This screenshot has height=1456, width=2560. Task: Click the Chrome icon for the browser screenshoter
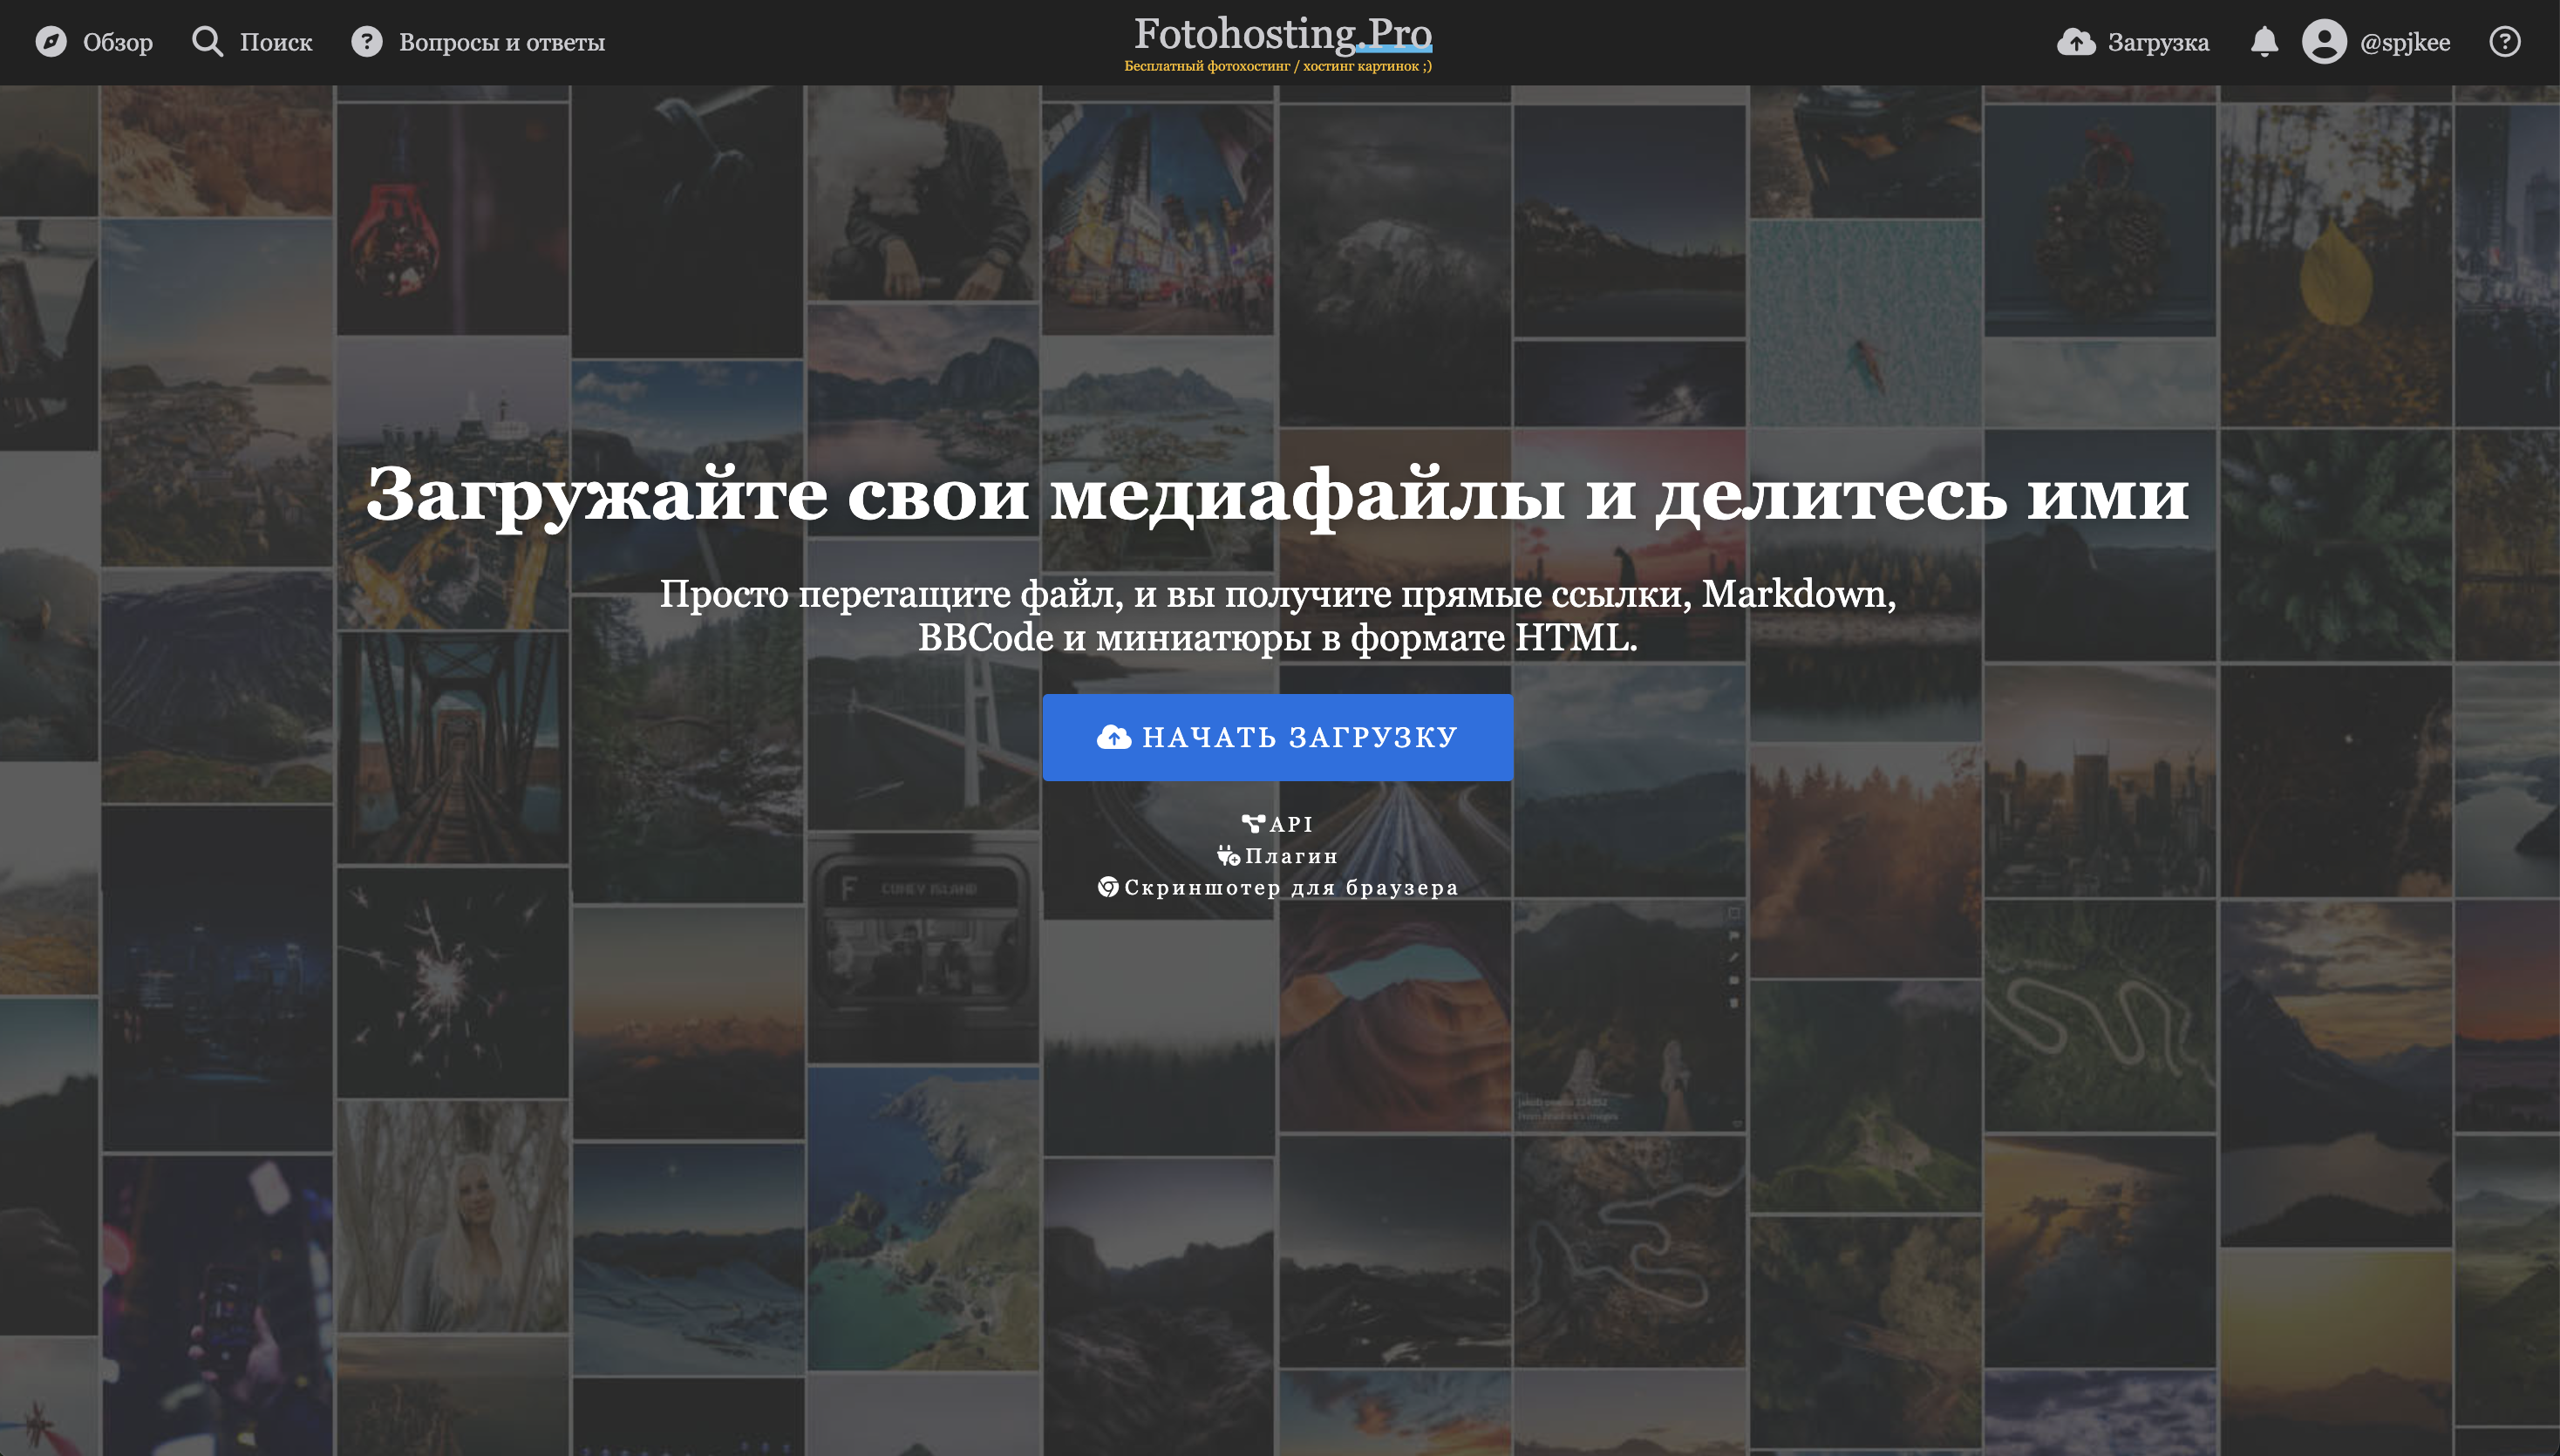[x=1108, y=887]
